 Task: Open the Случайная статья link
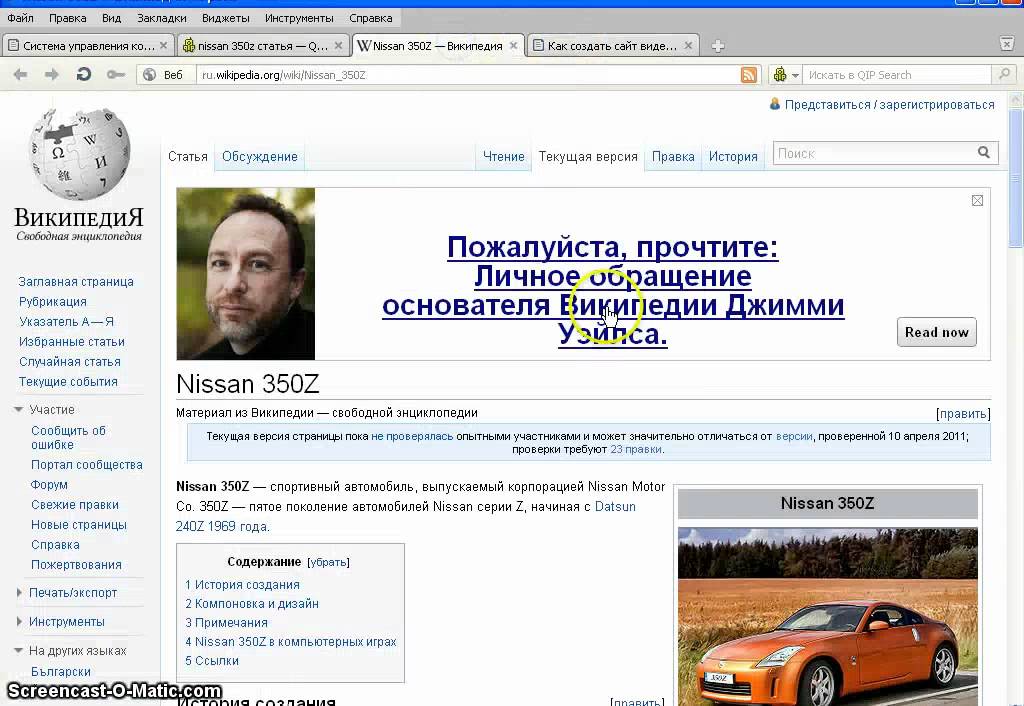pyautogui.click(x=69, y=362)
